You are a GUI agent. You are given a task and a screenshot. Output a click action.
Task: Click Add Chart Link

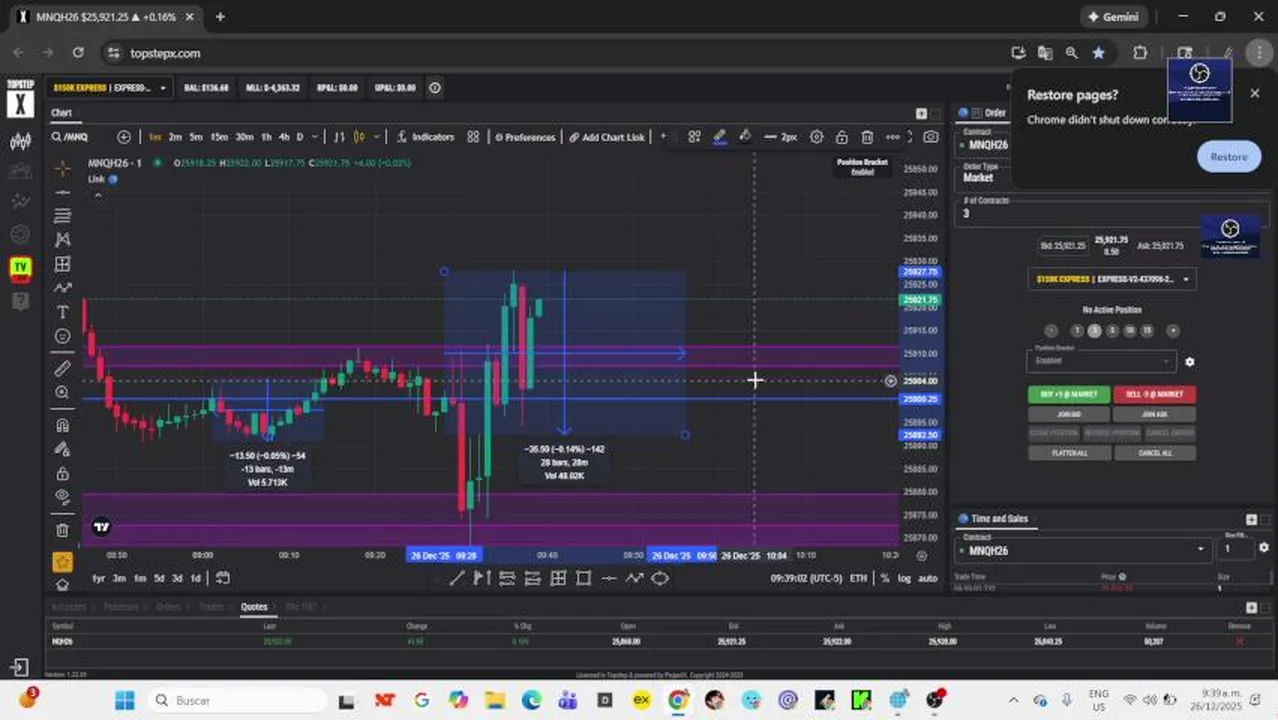(x=607, y=137)
